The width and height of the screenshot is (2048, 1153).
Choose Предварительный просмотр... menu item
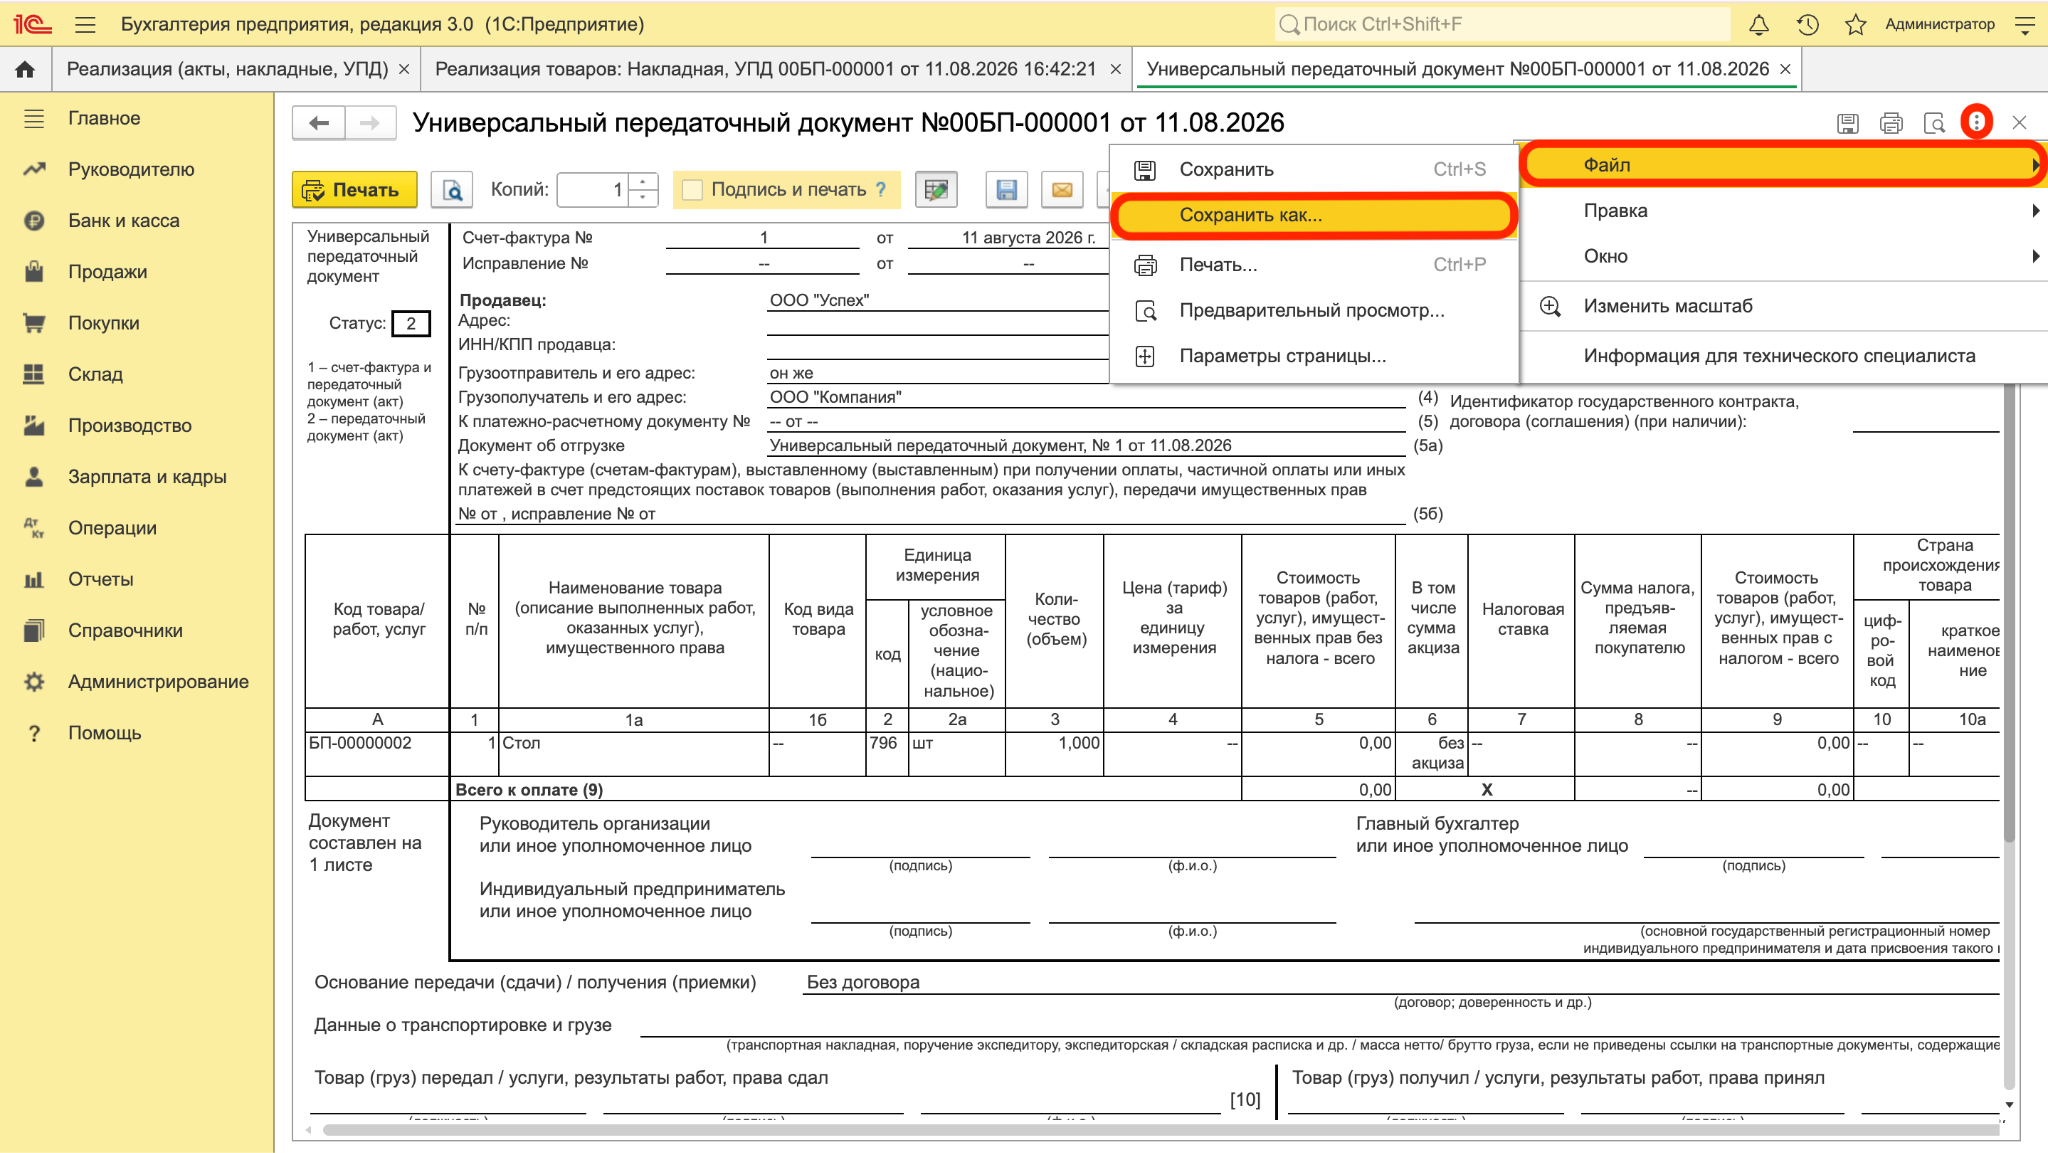click(x=1314, y=310)
